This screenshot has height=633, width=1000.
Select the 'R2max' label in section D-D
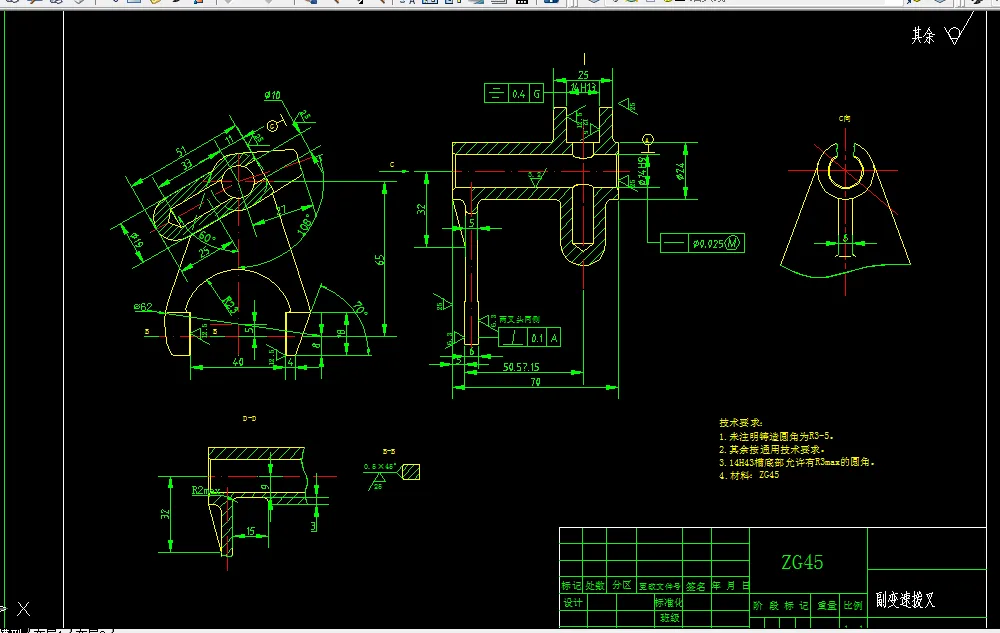click(205, 491)
